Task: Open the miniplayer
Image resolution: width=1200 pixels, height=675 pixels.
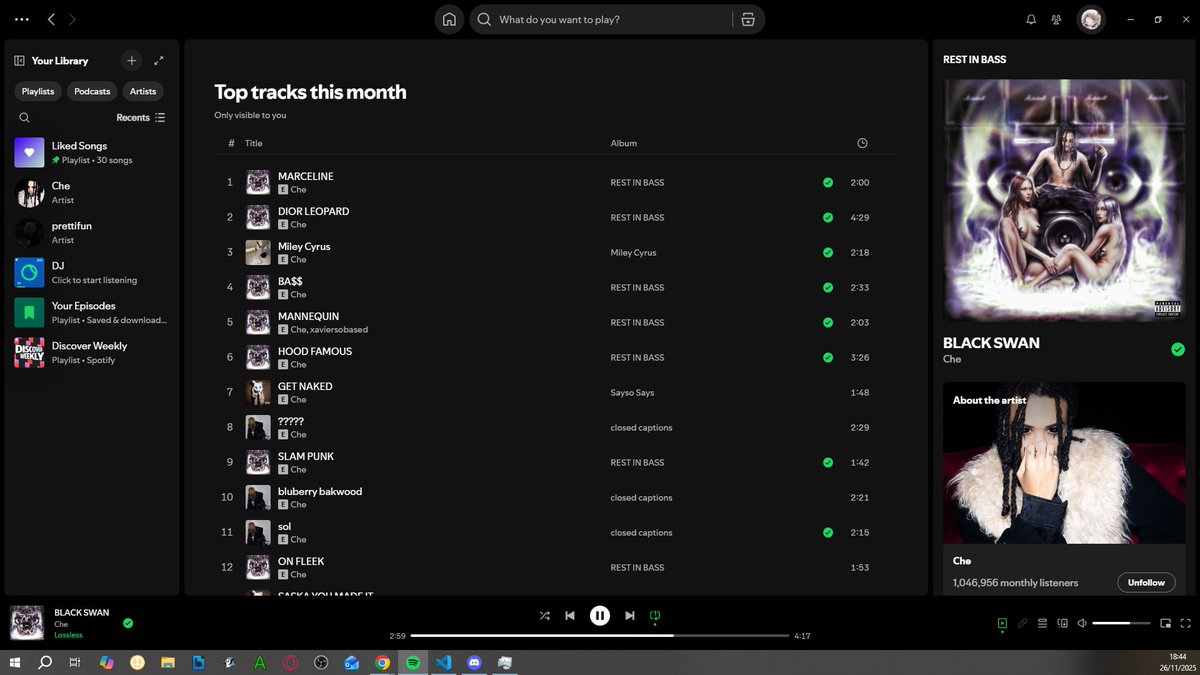Action: pyautogui.click(x=1165, y=623)
